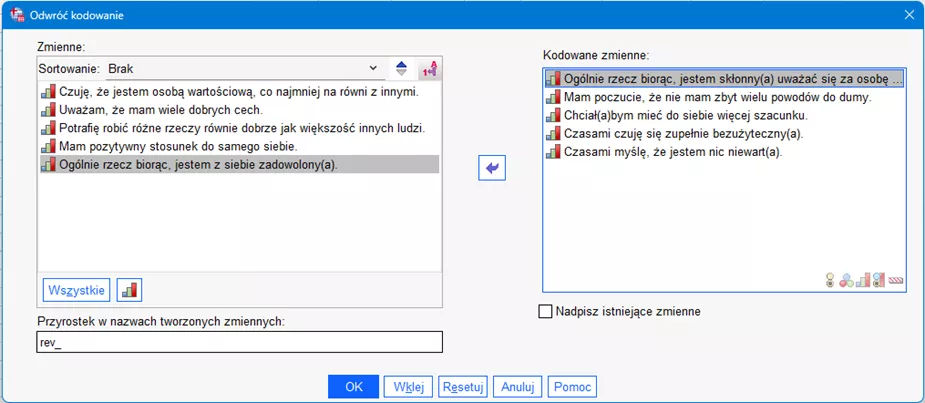This screenshot has width=925, height=403.
Task: Click the ordinal variables filter icon button
Action: point(130,290)
